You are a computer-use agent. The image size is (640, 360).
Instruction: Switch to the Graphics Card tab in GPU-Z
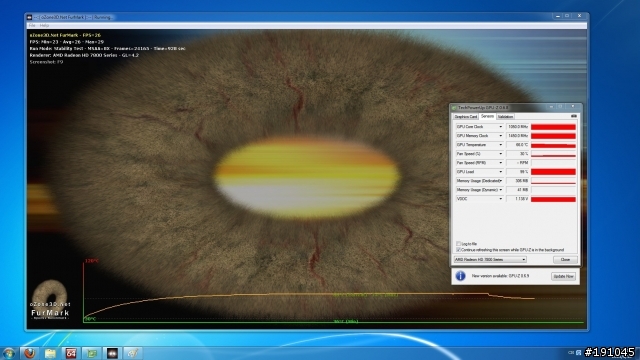466,117
